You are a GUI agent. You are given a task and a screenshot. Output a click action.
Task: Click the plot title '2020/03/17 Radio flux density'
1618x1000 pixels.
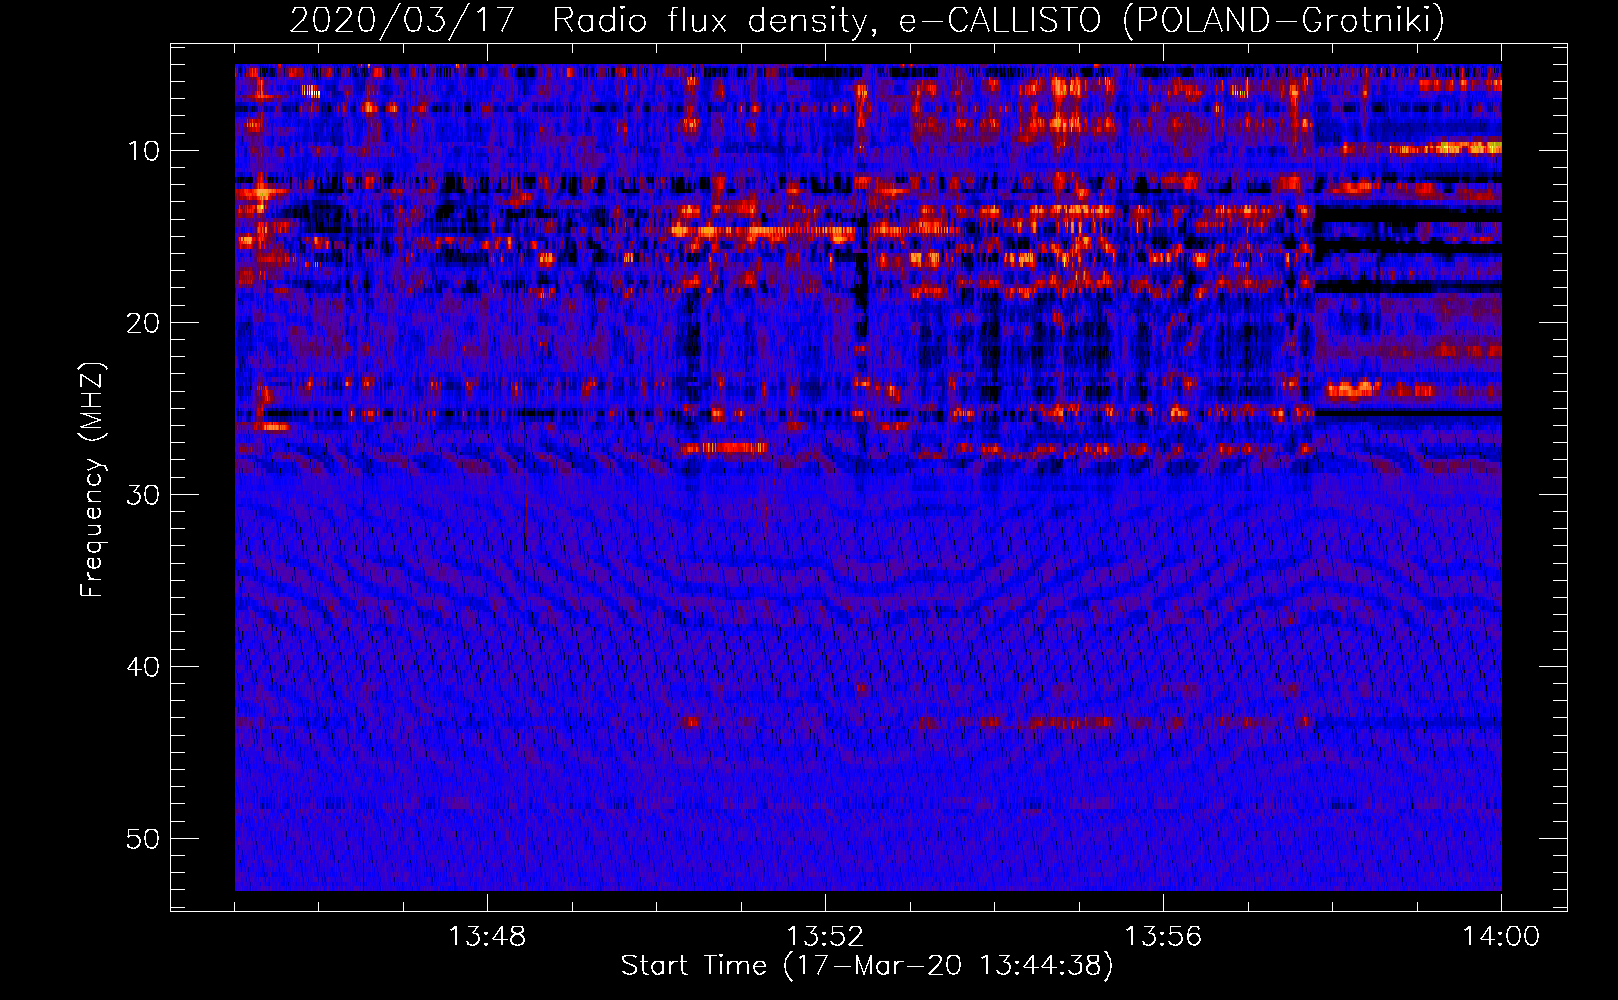[867, 20]
